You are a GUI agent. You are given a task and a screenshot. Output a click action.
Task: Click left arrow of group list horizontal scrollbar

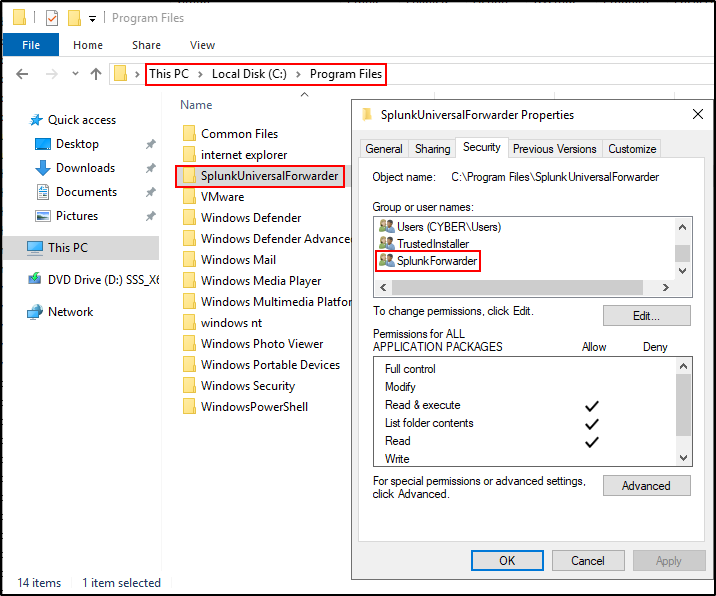(383, 287)
